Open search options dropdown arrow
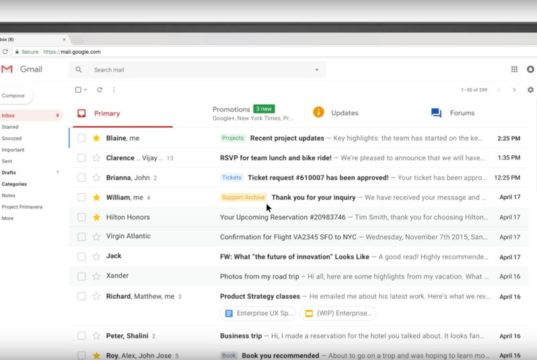This screenshot has height=360, width=537. click(317, 70)
